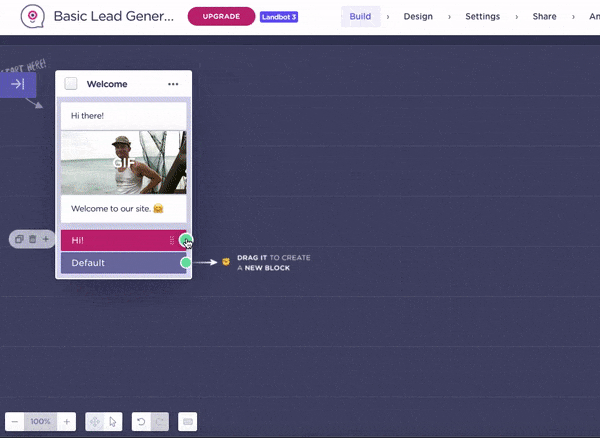Add a new button with plus icon
Screen dimensions: 600x438
point(45,240)
